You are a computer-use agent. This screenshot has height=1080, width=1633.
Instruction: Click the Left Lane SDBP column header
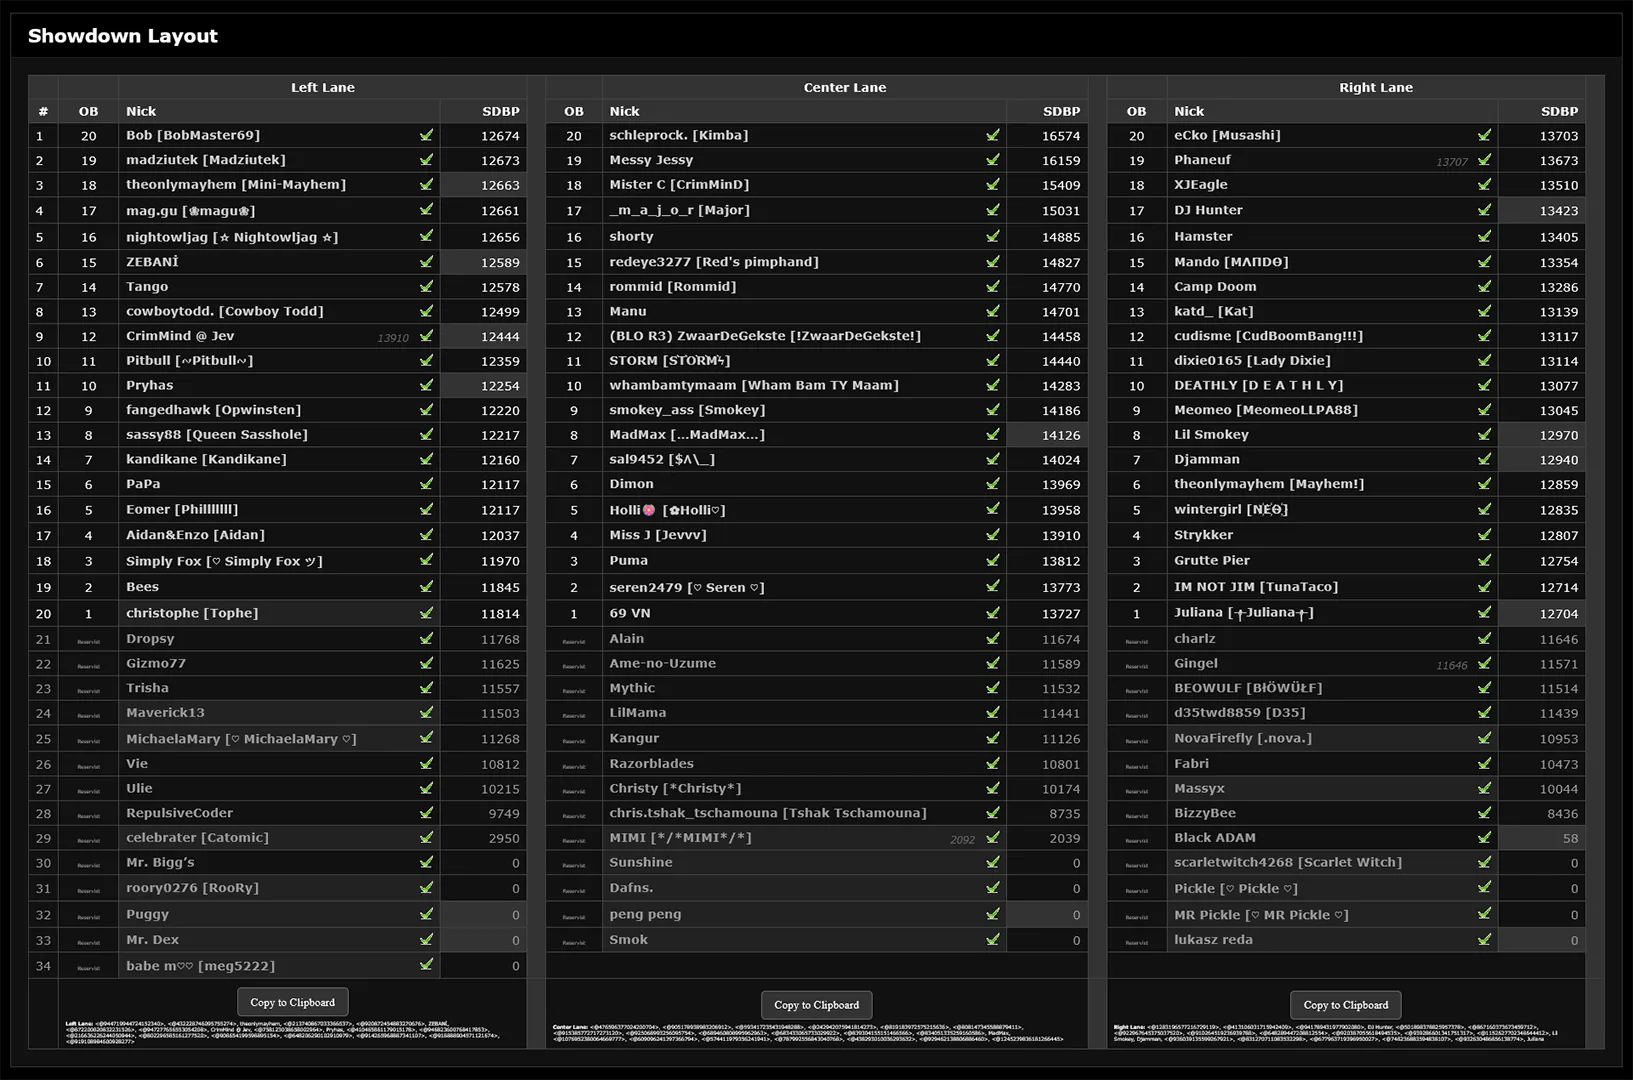pyautogui.click(x=500, y=111)
